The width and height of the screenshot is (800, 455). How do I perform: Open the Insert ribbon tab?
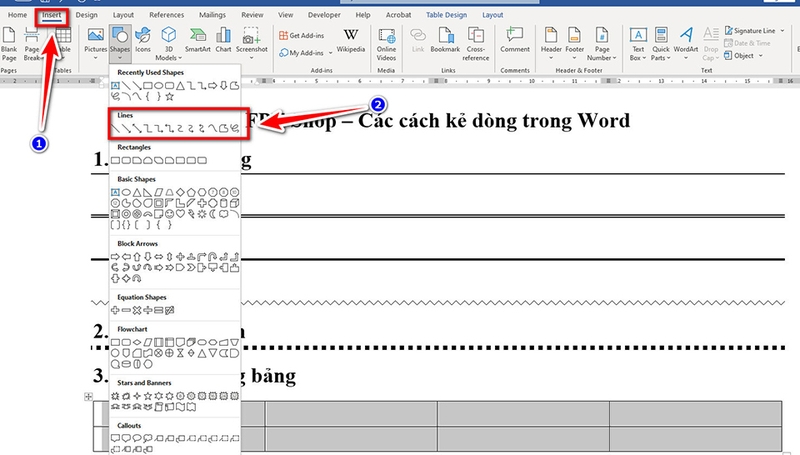click(52, 15)
